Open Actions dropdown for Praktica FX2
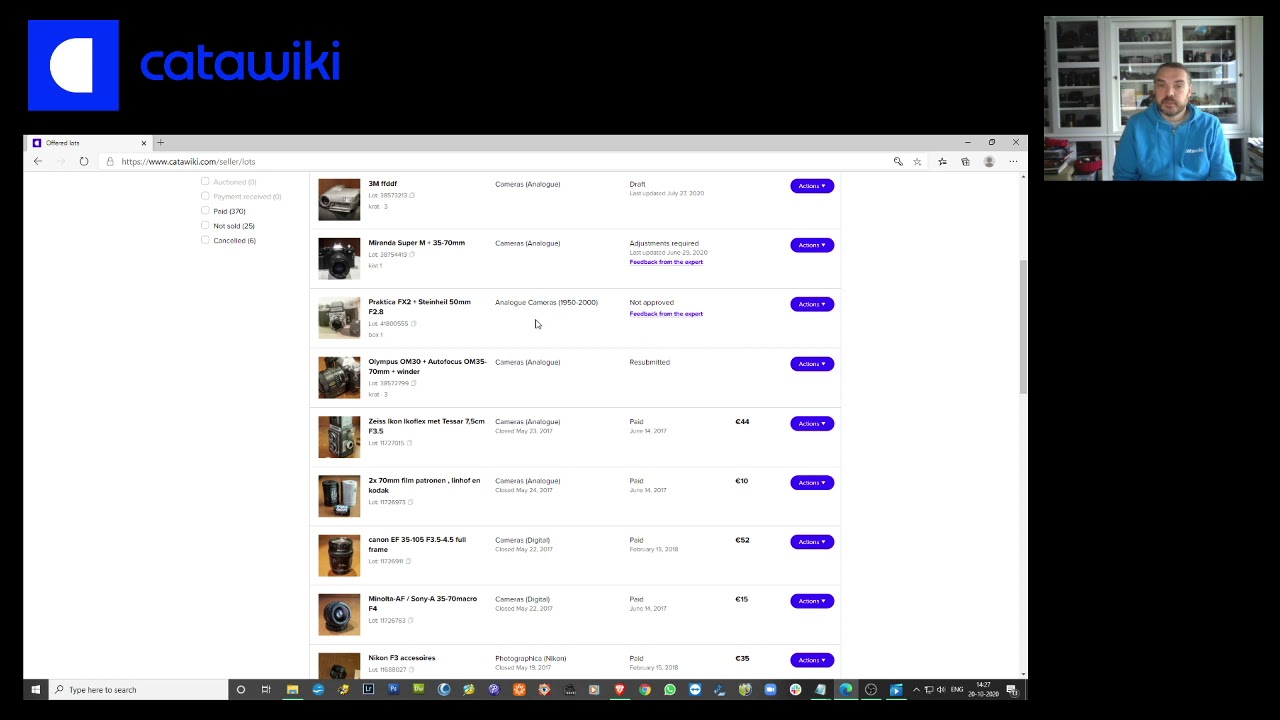Screen dimensions: 1280x720 click(x=812, y=304)
